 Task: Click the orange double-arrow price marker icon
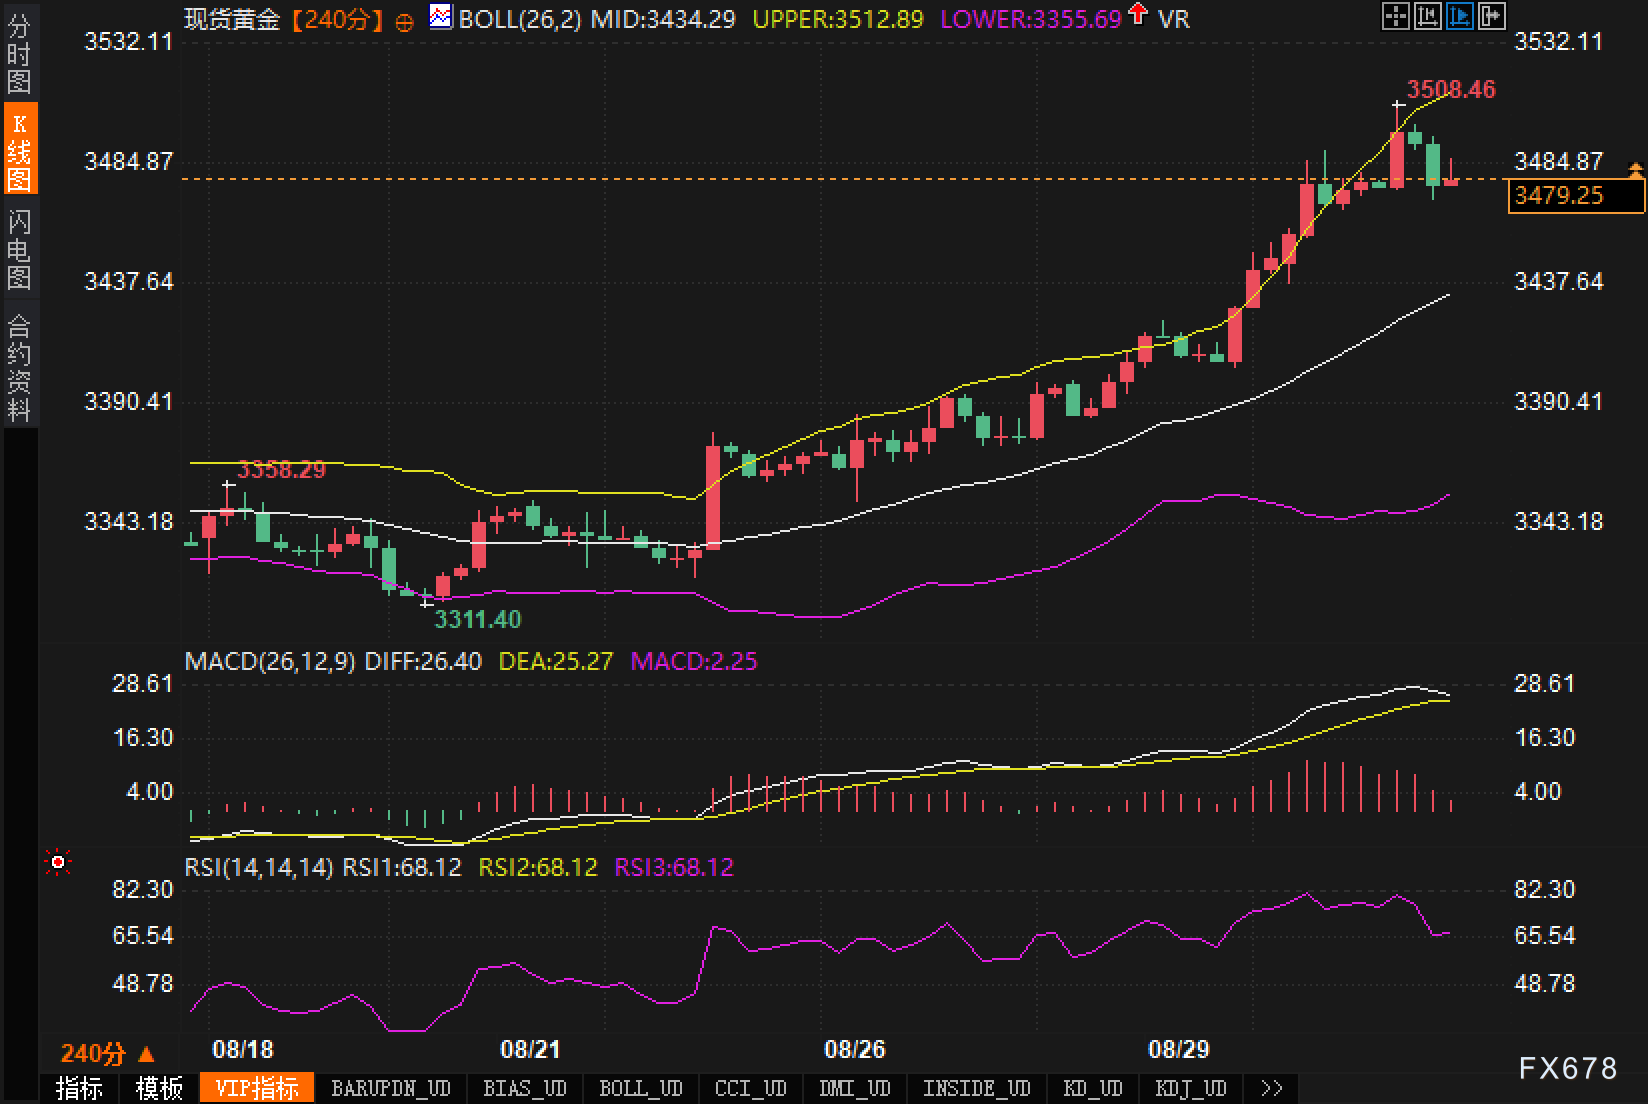tap(1636, 171)
